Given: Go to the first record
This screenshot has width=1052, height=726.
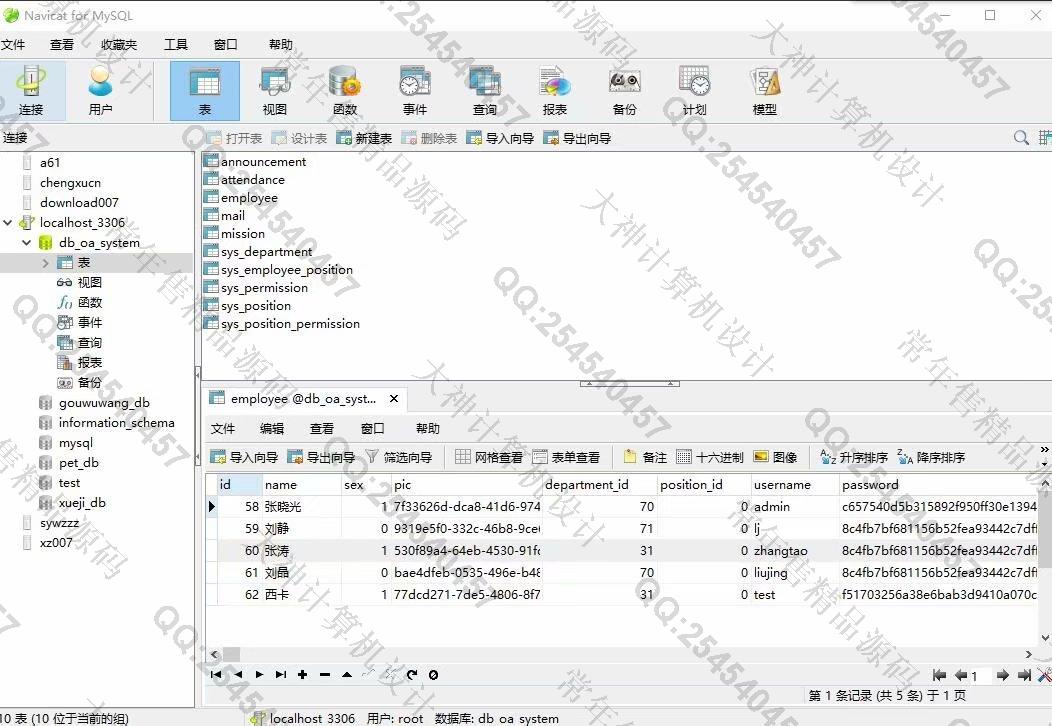Looking at the screenshot, I should (x=216, y=674).
